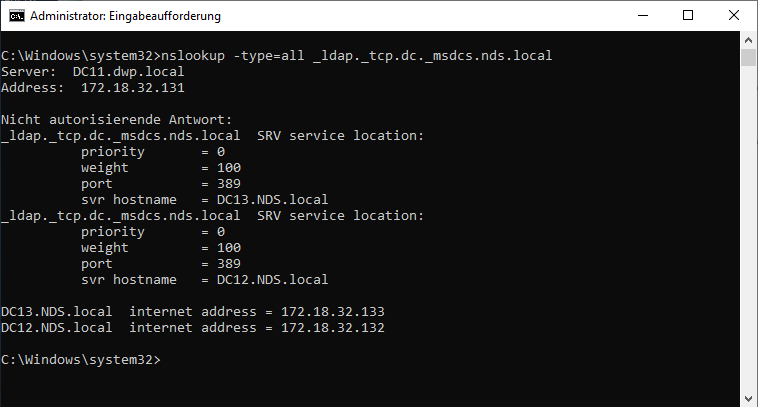
Task: Click the empty prompt on the last line
Action: point(164,358)
